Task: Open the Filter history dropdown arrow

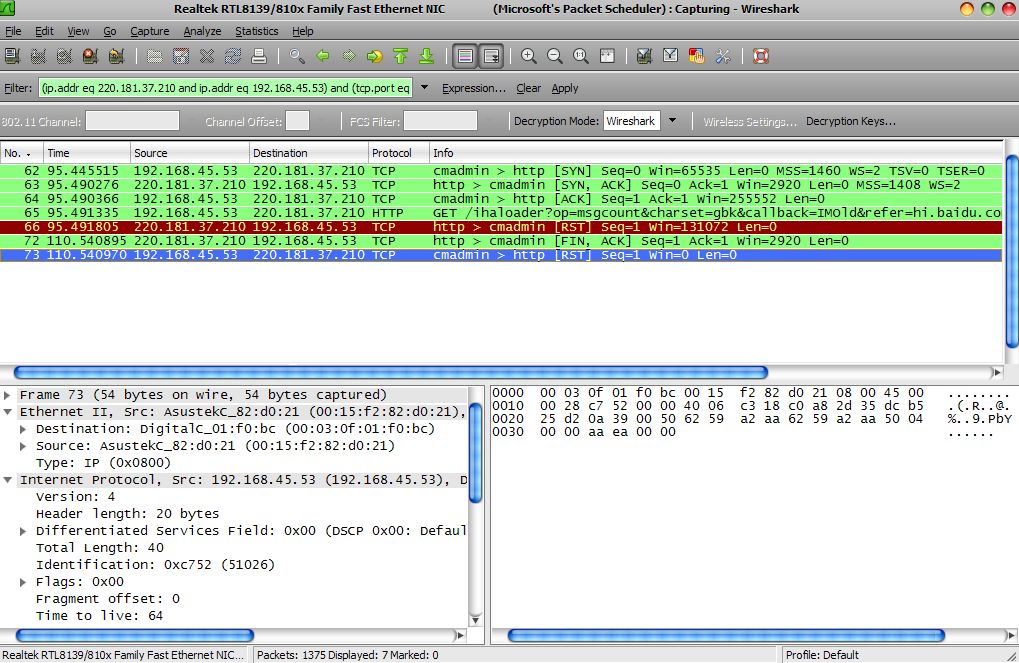Action: pos(424,88)
